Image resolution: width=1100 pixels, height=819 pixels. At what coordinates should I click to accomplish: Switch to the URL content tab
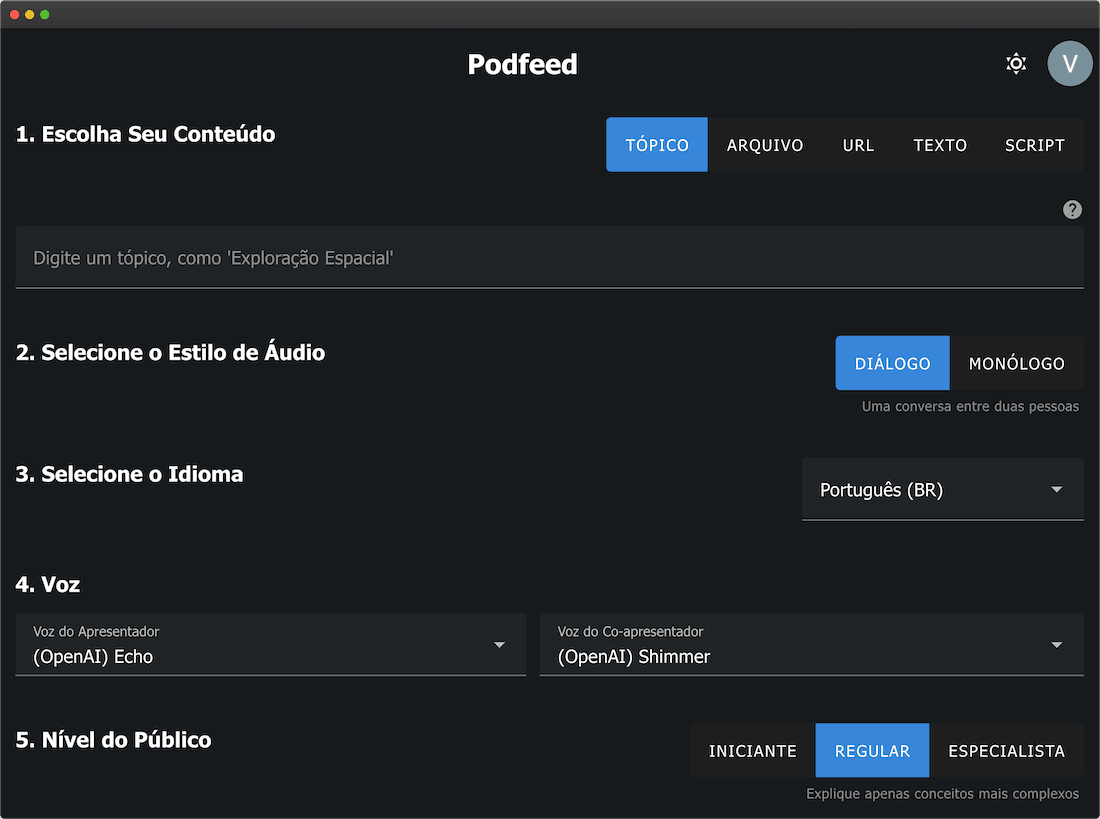[858, 144]
